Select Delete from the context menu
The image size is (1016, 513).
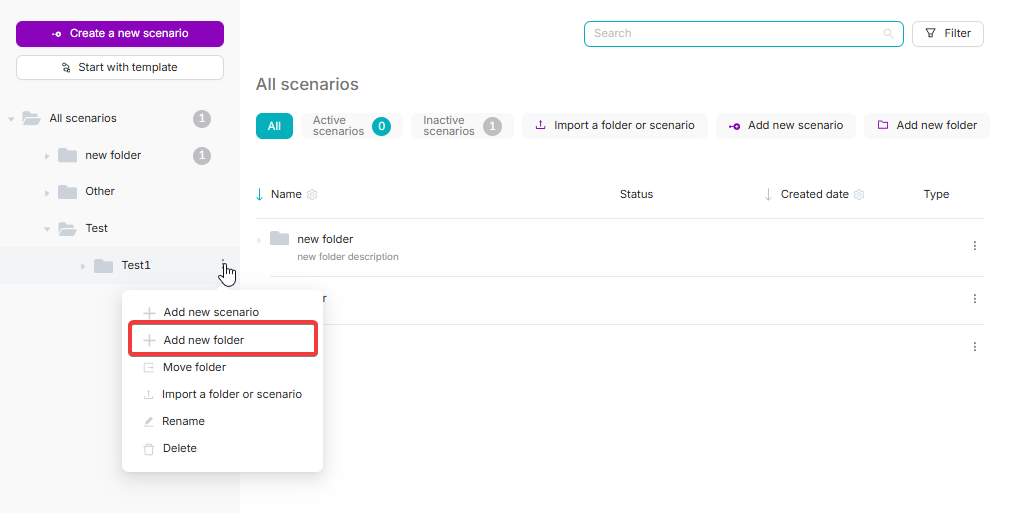click(x=180, y=448)
